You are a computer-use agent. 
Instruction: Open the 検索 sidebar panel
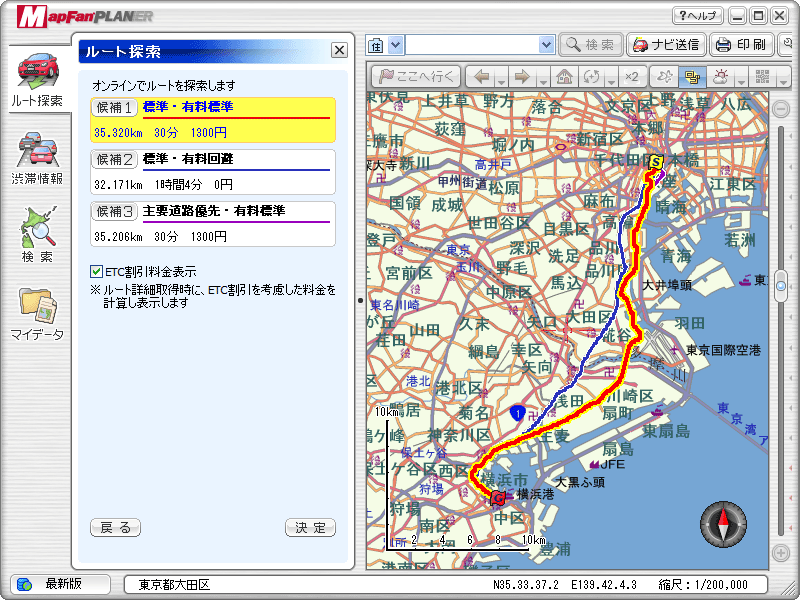point(37,235)
